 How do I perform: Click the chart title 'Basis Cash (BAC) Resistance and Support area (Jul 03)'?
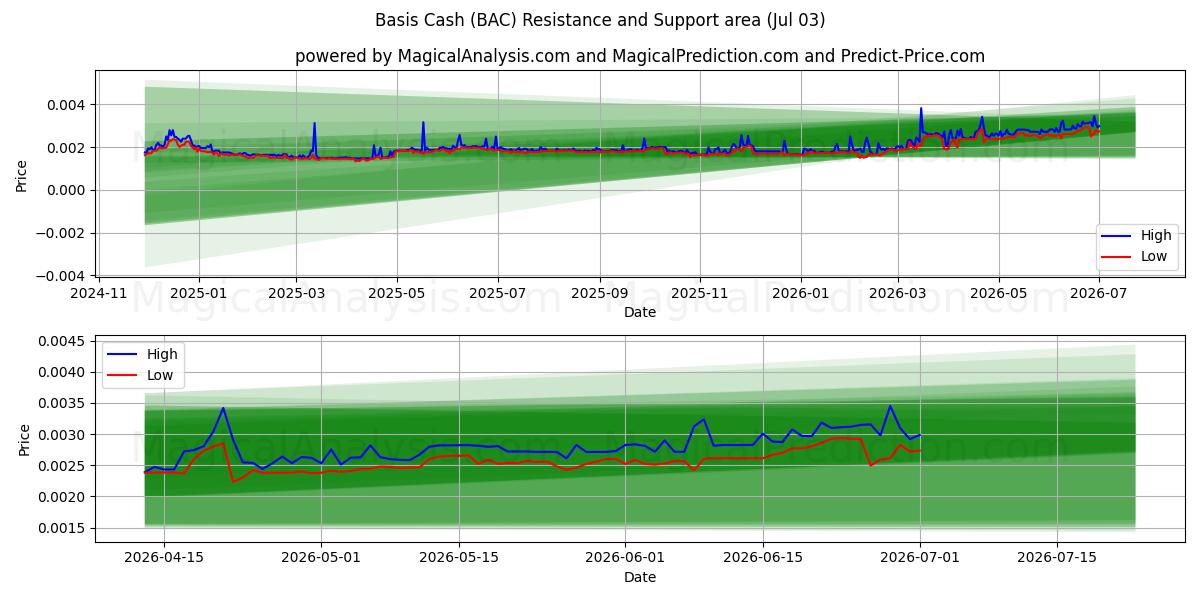click(600, 20)
